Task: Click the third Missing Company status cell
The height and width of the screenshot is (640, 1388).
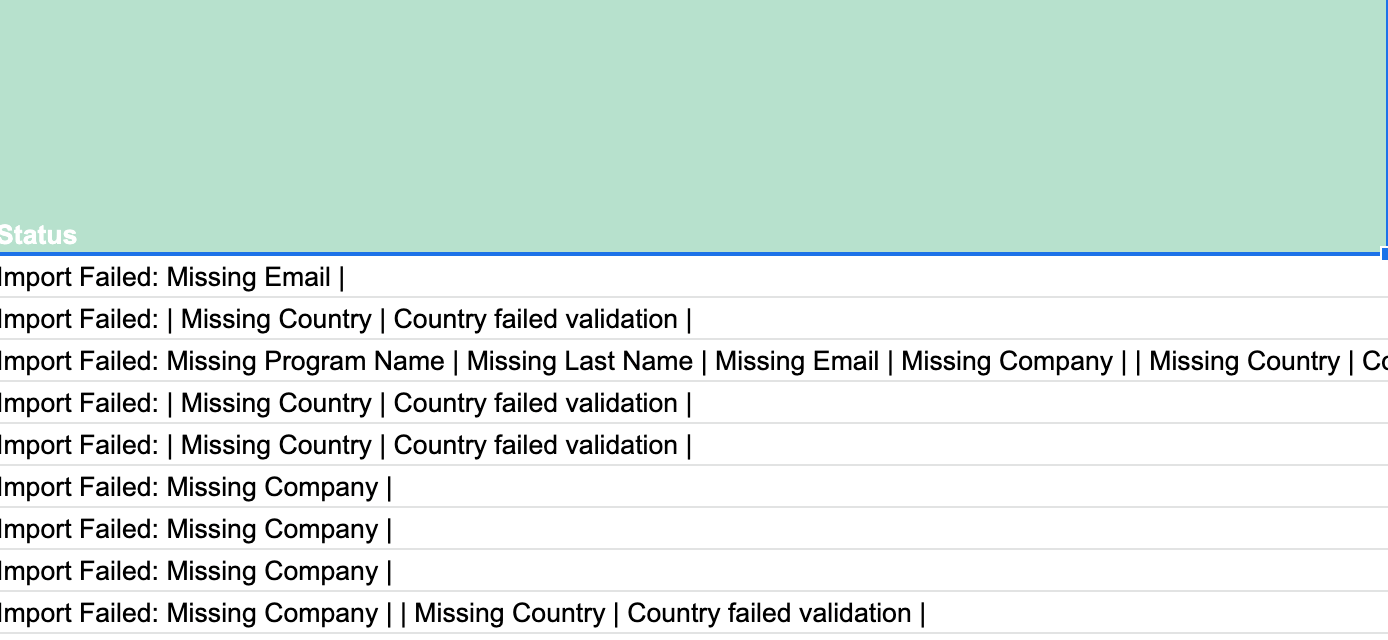Action: click(195, 571)
